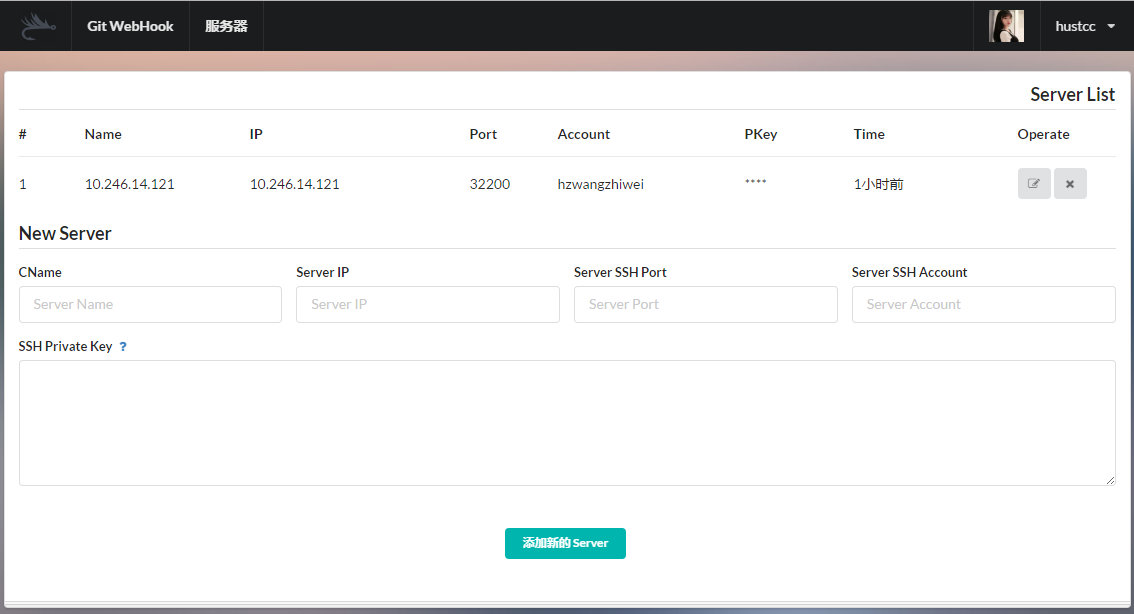The image size is (1134, 614).
Task: Open the Git WebHook nav item
Action: point(130,26)
